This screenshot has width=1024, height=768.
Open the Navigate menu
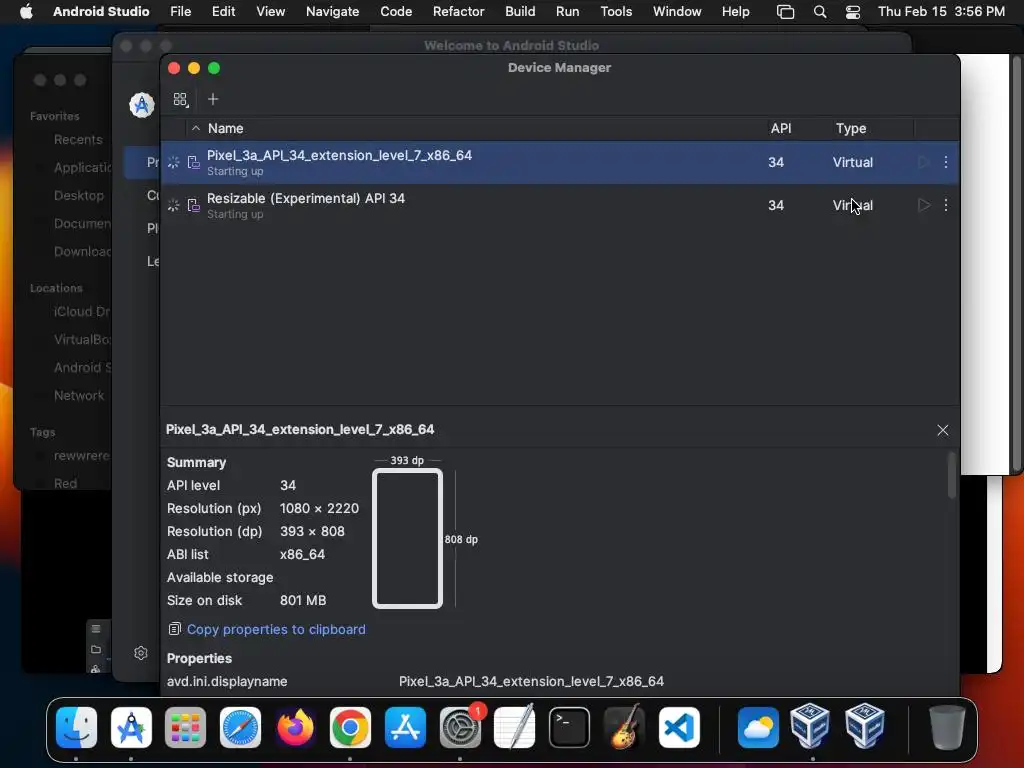332,11
